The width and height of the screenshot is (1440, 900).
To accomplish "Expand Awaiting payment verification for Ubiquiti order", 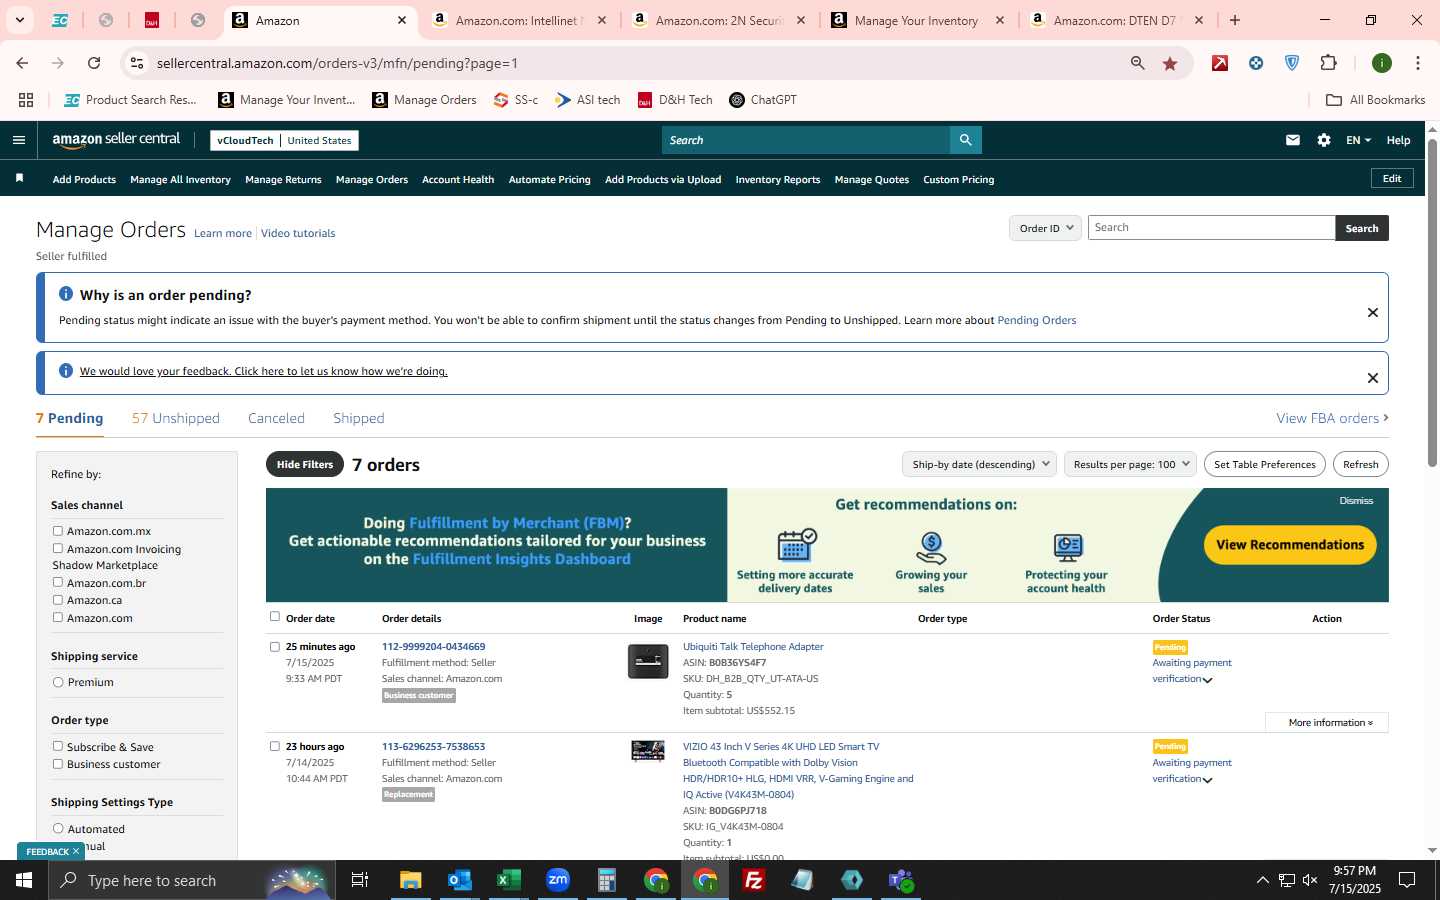I will tap(1208, 680).
